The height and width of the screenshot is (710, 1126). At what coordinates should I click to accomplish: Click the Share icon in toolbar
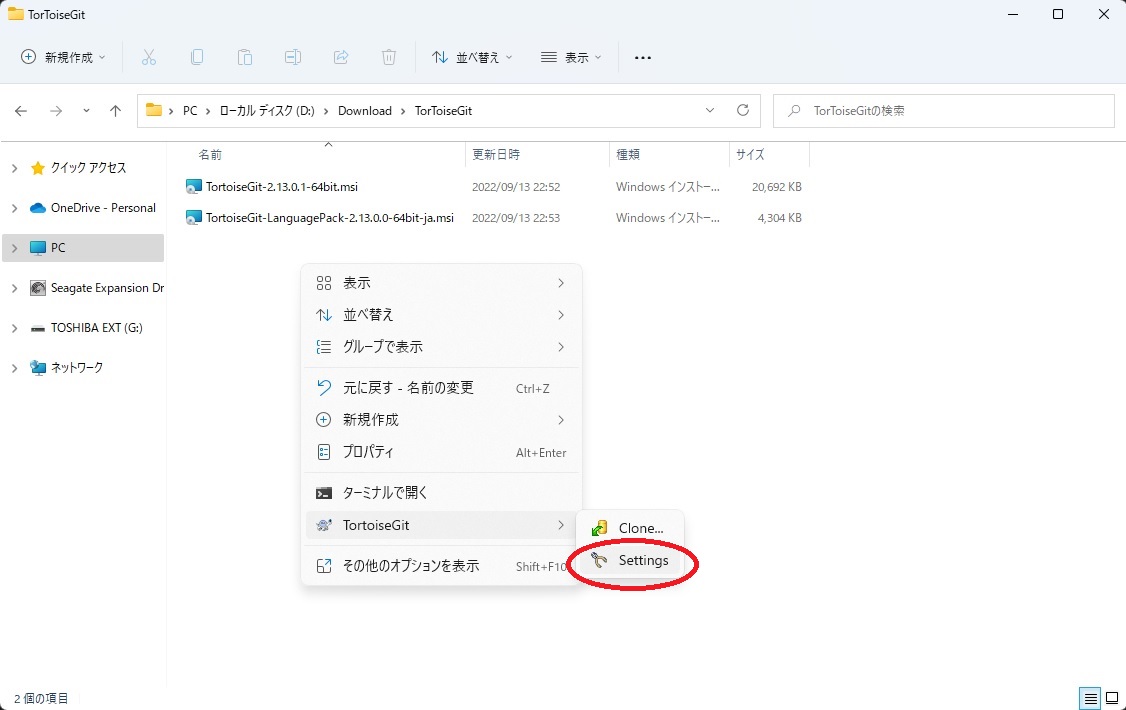(x=341, y=57)
